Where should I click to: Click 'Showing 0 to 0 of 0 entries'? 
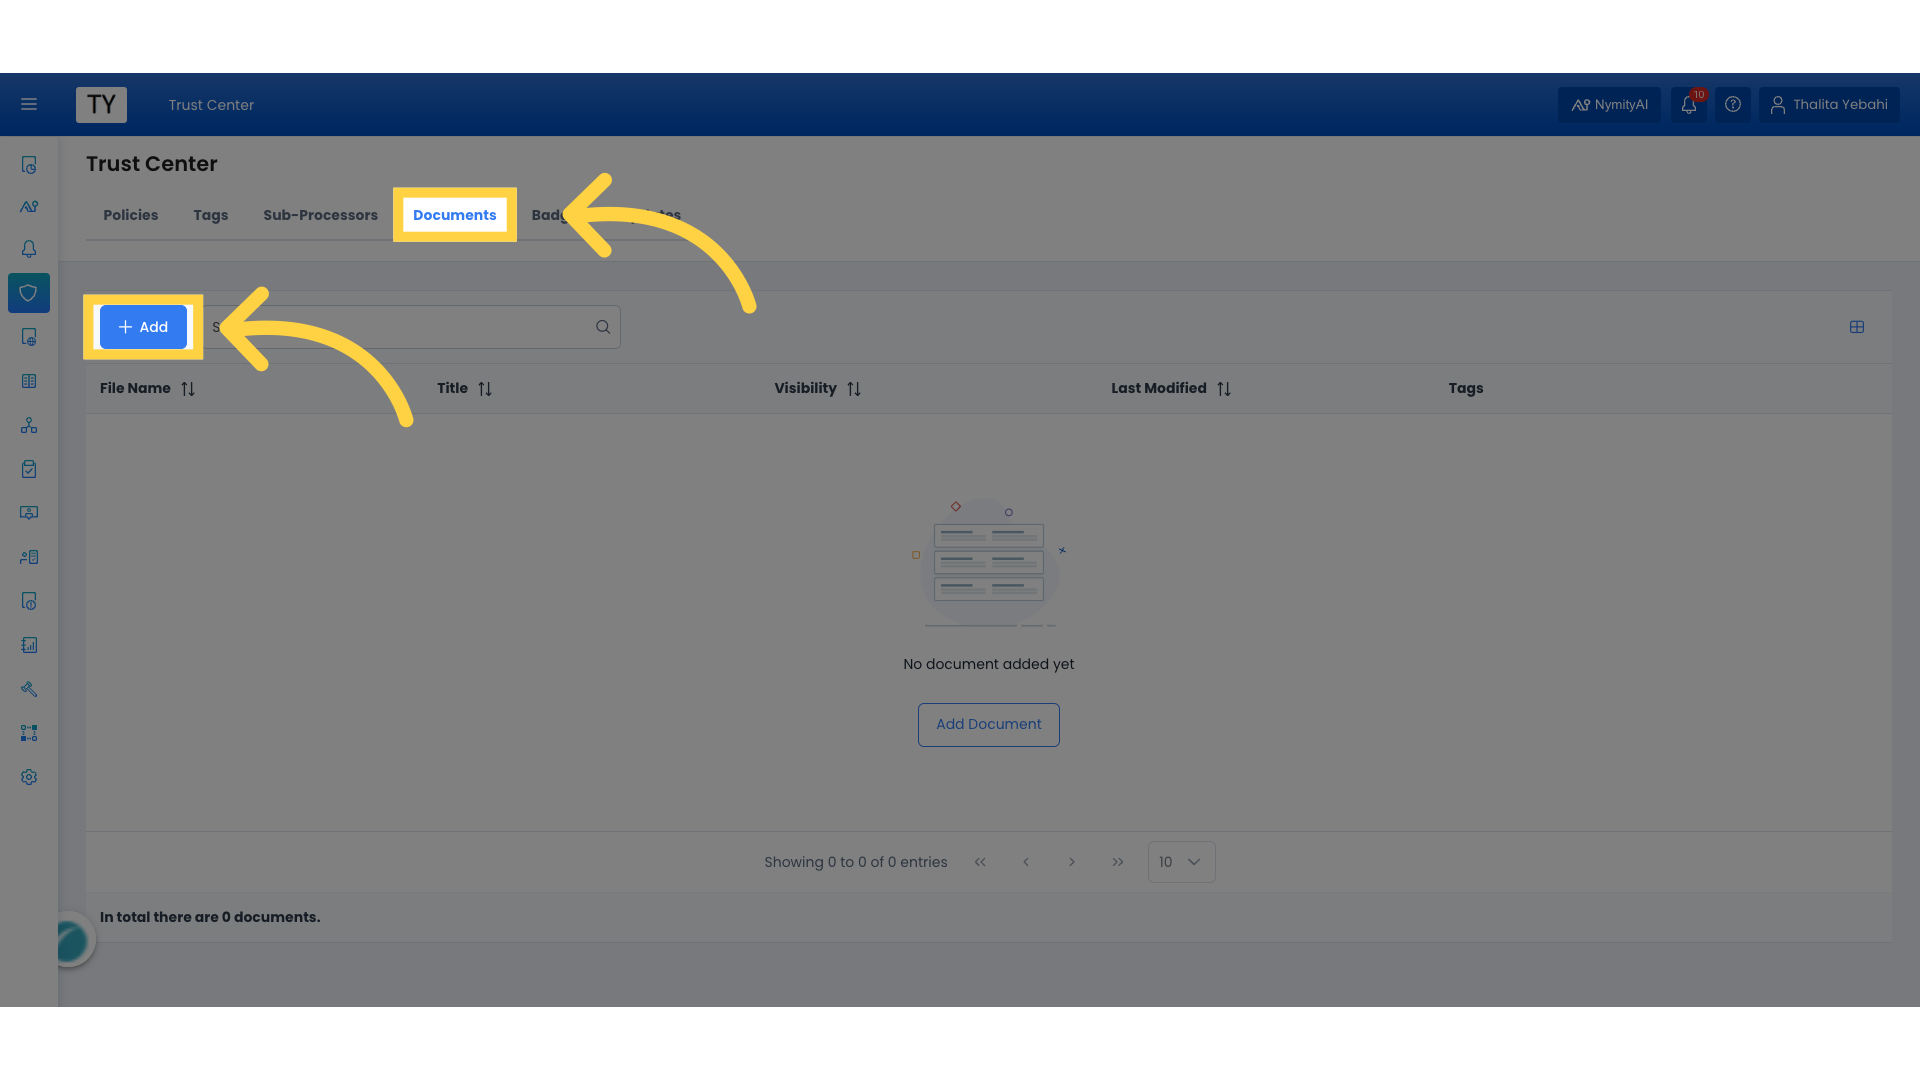tap(855, 862)
